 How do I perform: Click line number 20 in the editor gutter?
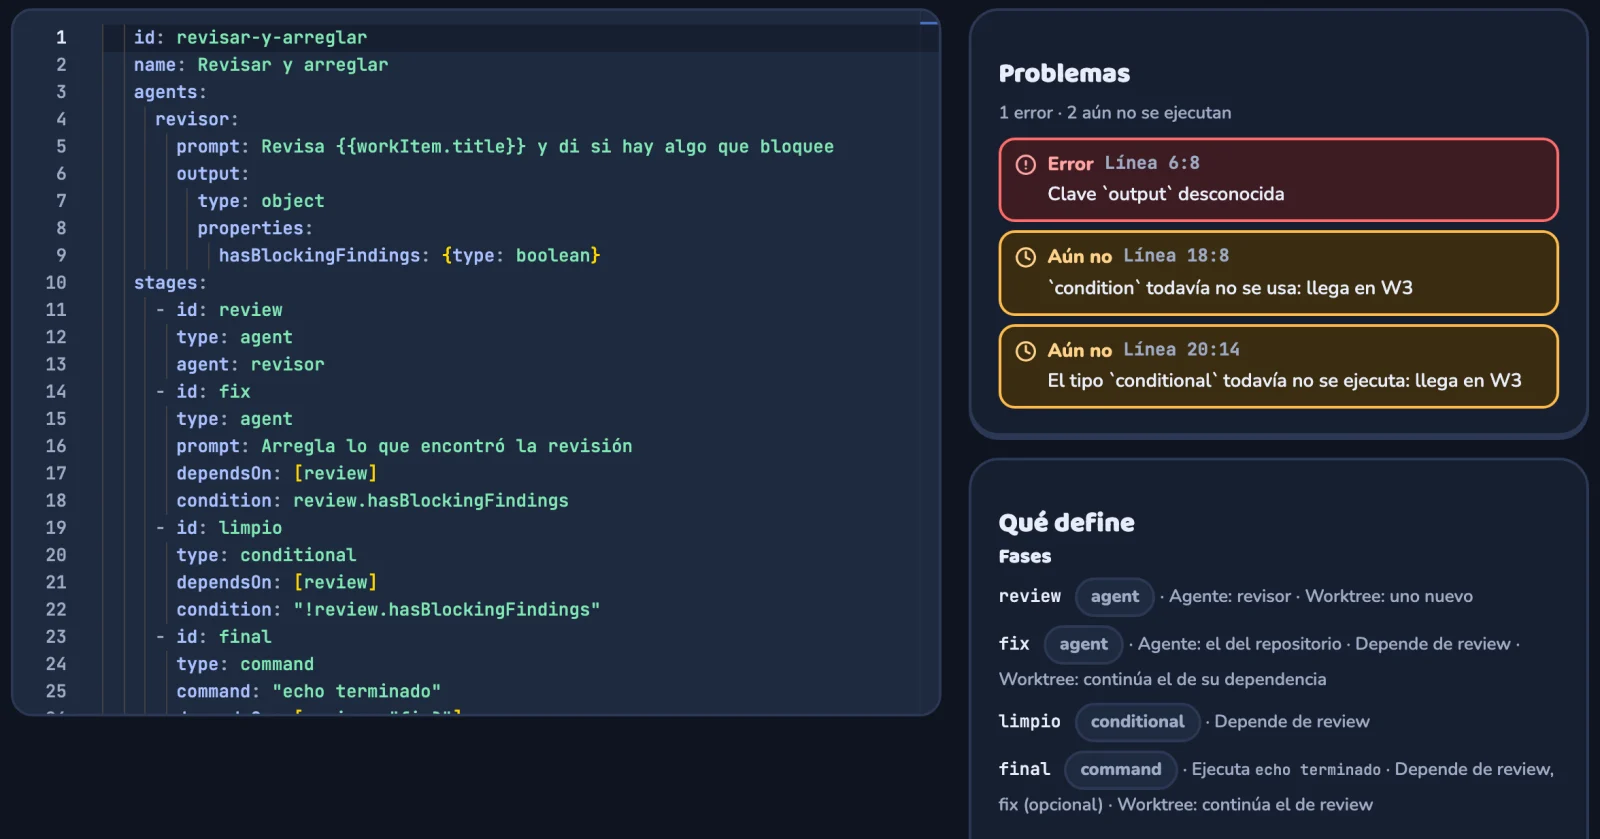tap(56, 555)
